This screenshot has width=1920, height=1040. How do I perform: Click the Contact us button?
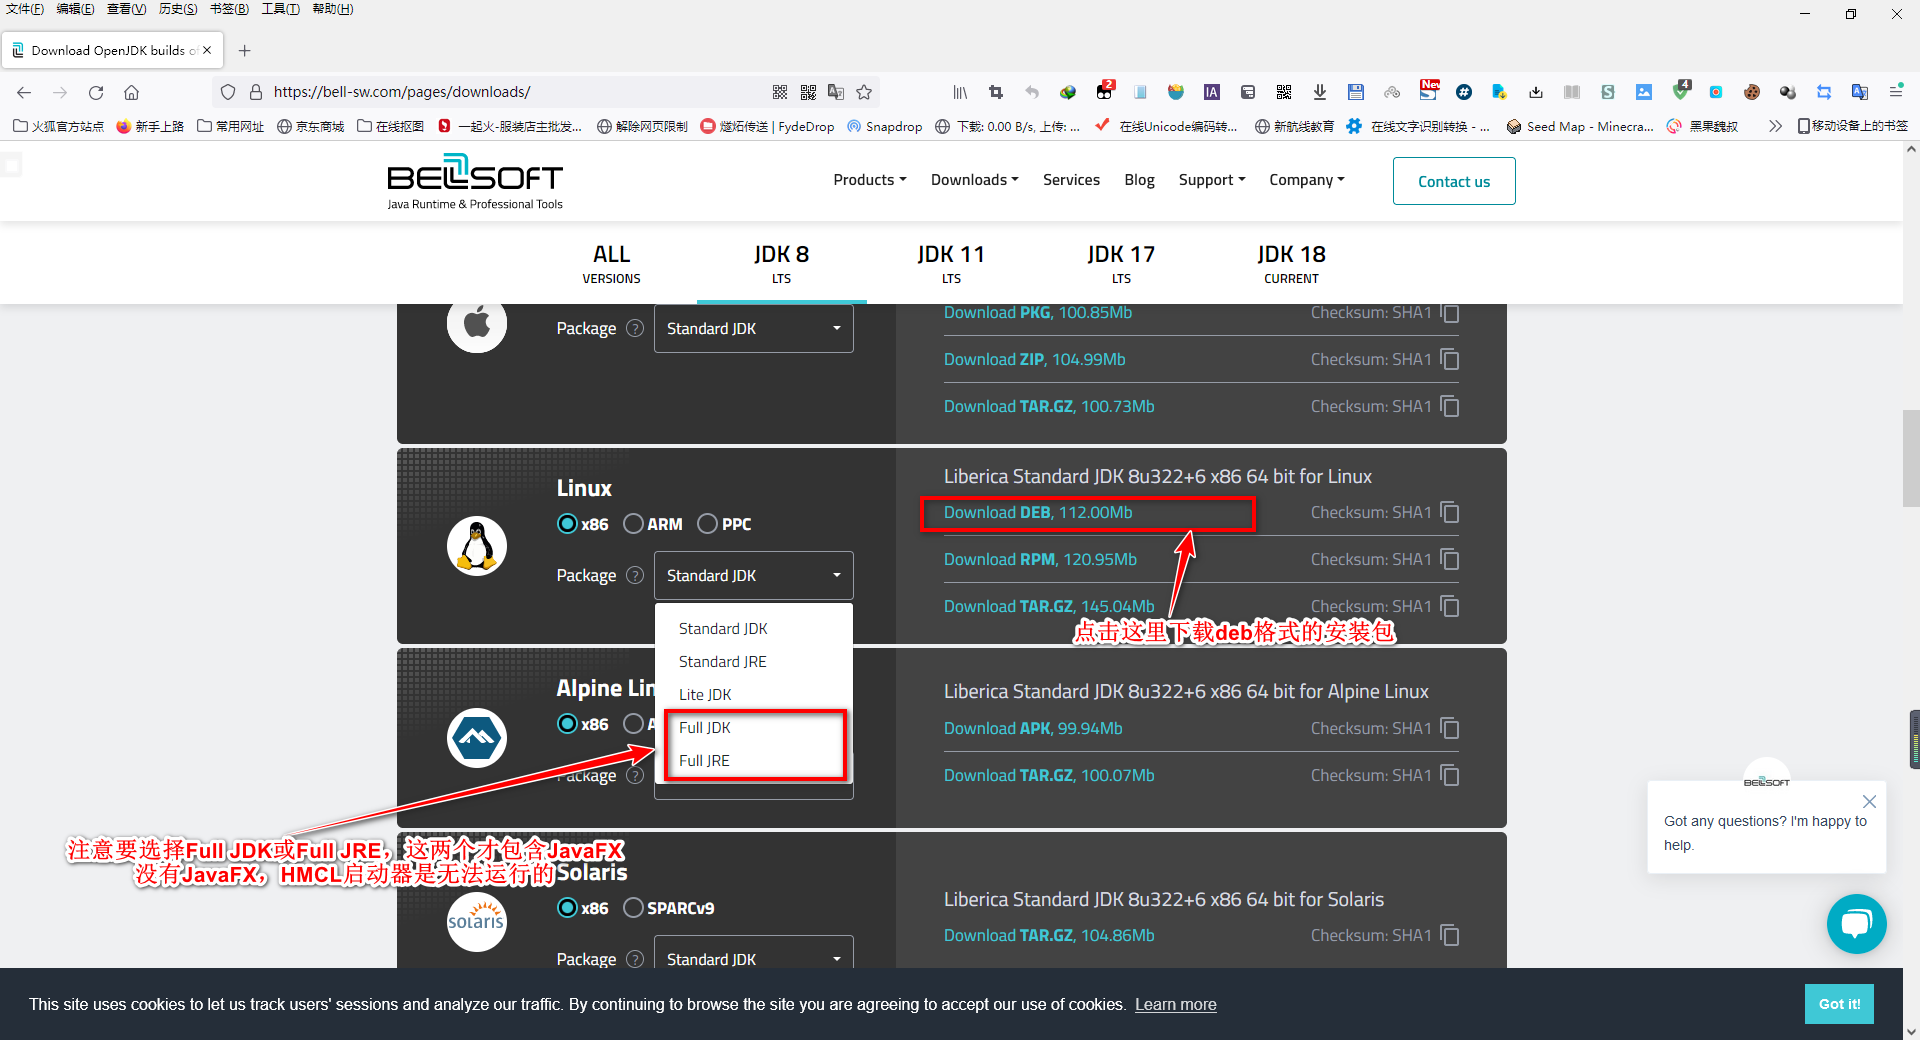1454,181
